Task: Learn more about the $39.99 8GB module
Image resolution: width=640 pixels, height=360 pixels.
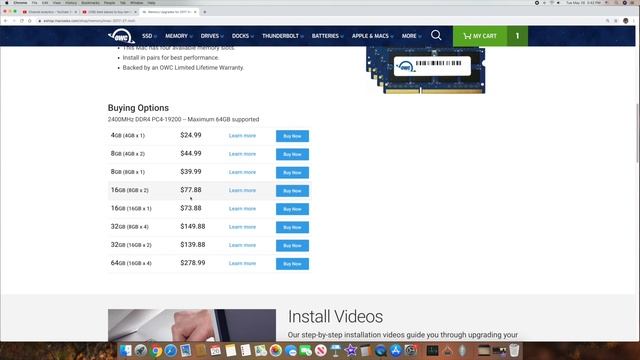Action: [242, 172]
